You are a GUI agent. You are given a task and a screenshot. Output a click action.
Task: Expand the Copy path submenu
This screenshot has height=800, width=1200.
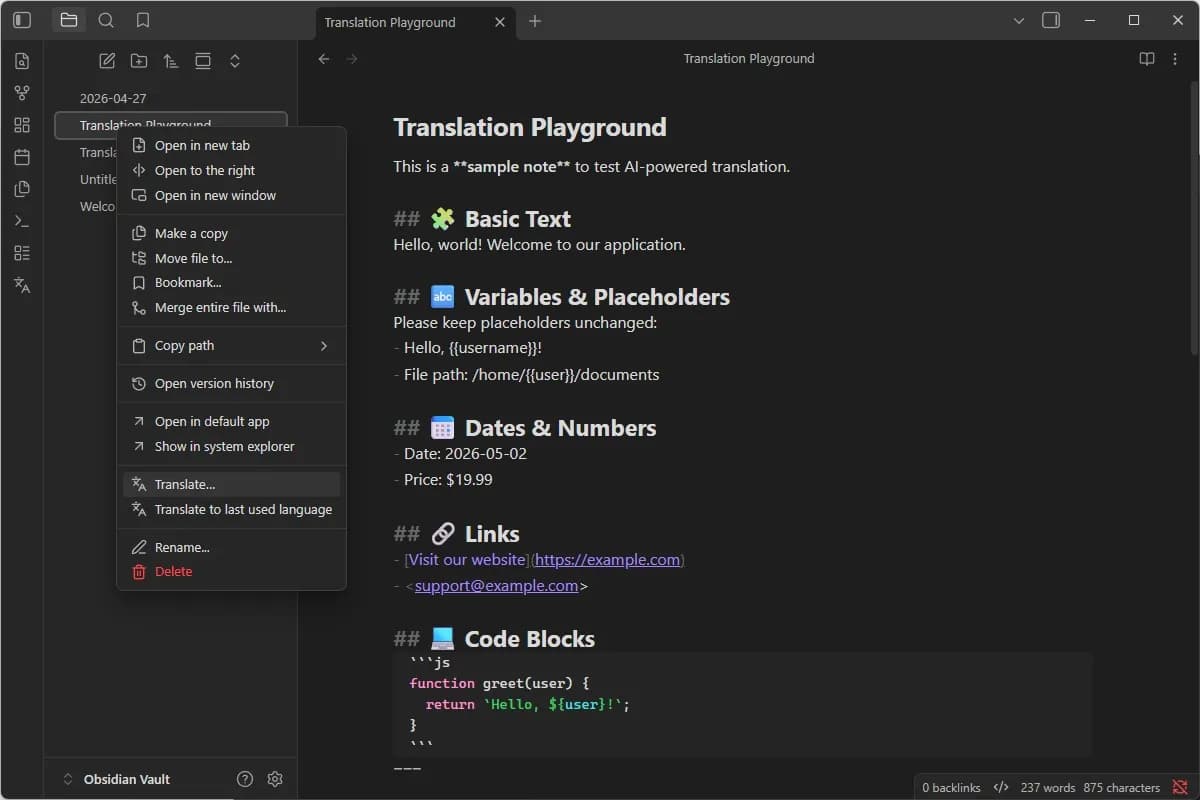(231, 346)
